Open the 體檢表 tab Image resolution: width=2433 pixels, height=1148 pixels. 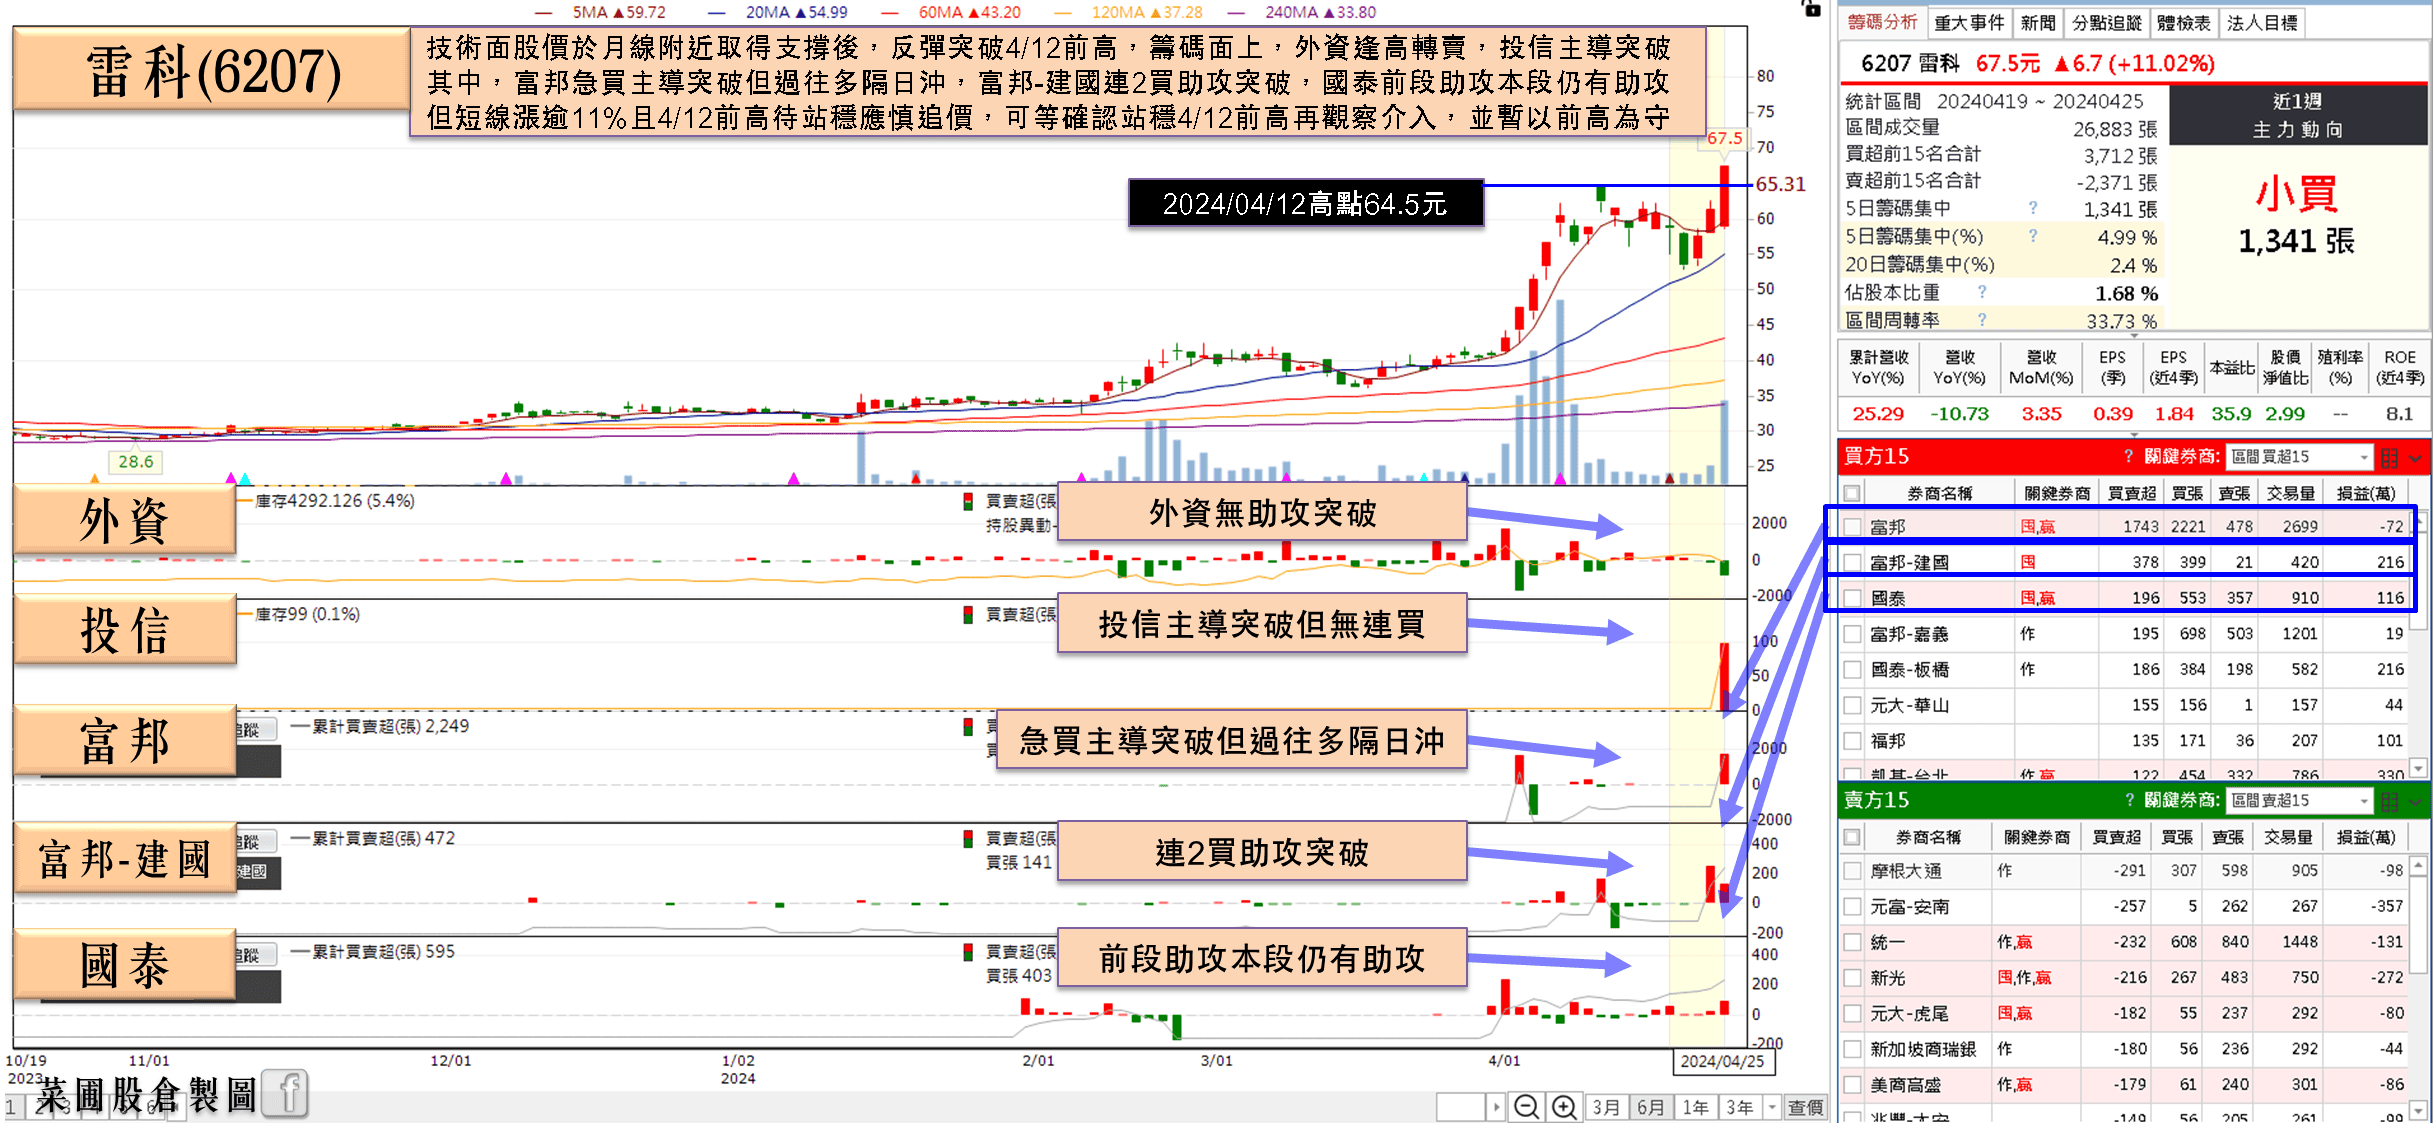pos(2183,23)
